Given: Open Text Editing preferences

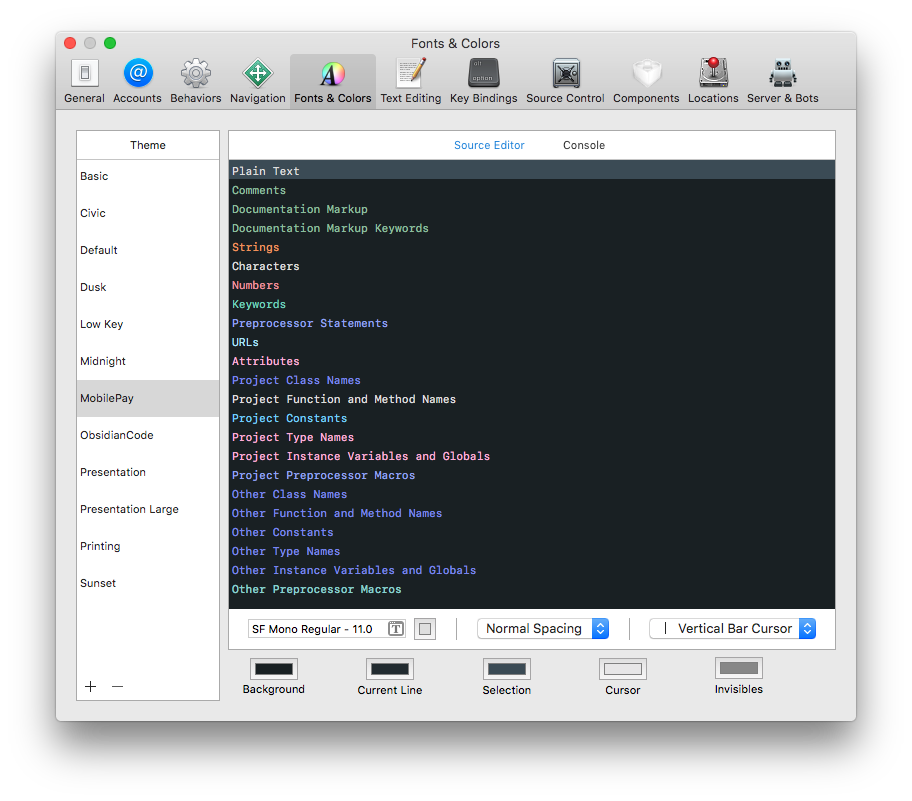Looking at the screenshot, I should point(411,81).
